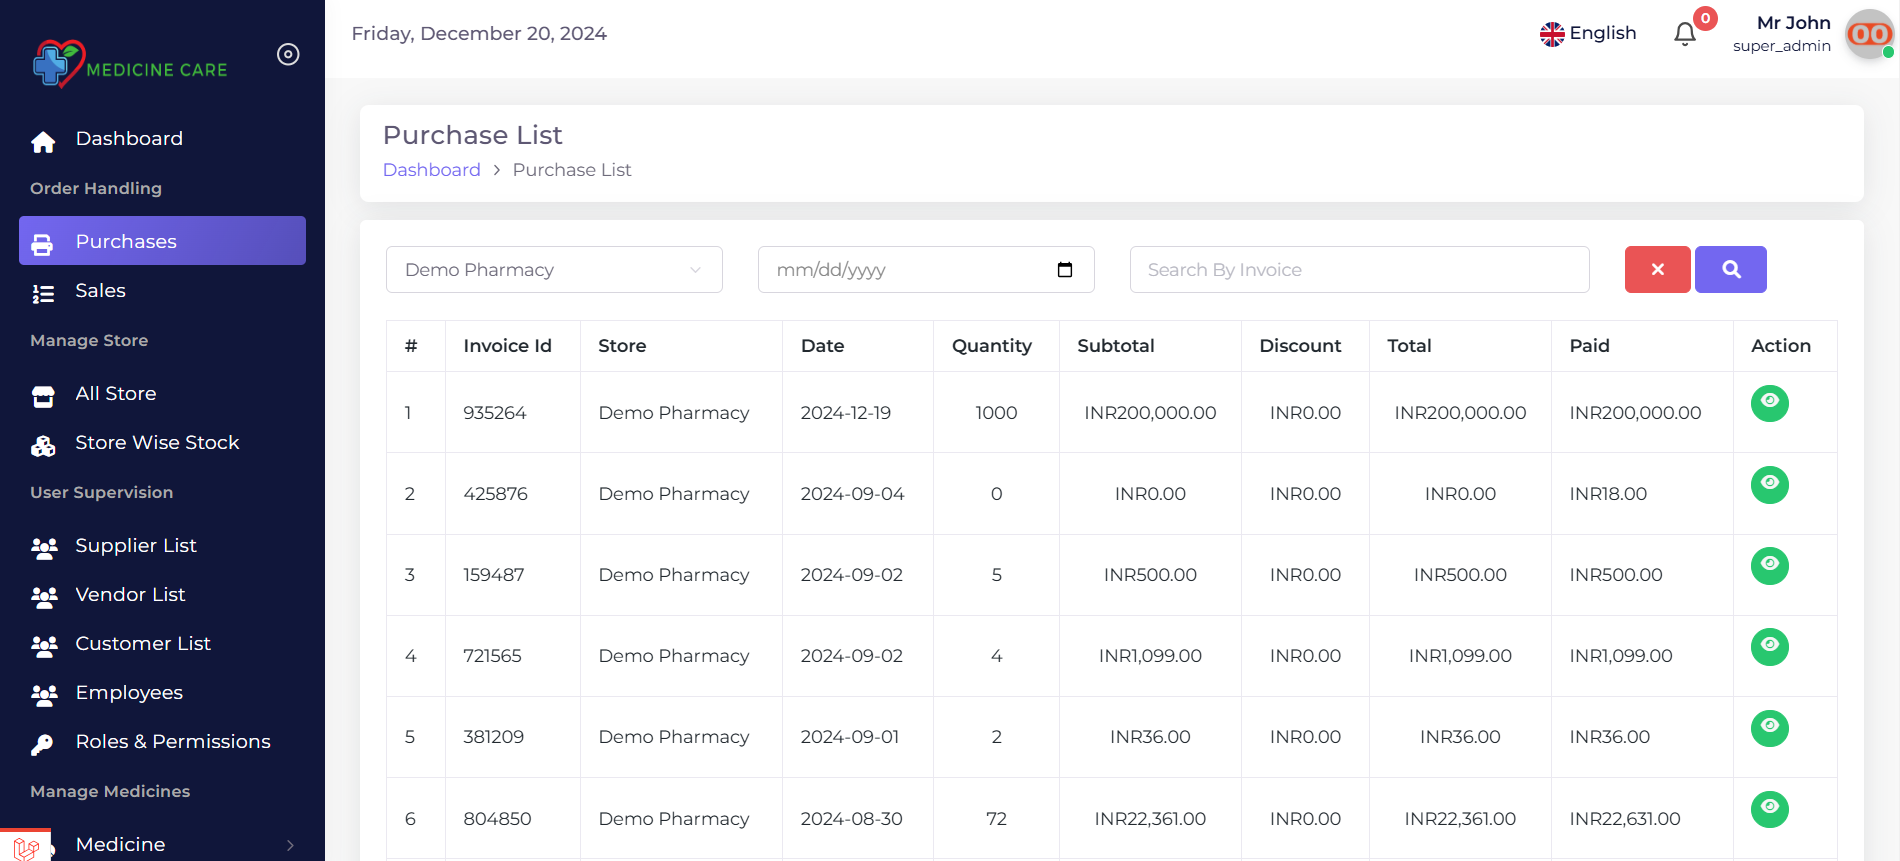The width and height of the screenshot is (1900, 861).
Task: View purchase invoice 159487 via eye icon
Action: 1769,565
